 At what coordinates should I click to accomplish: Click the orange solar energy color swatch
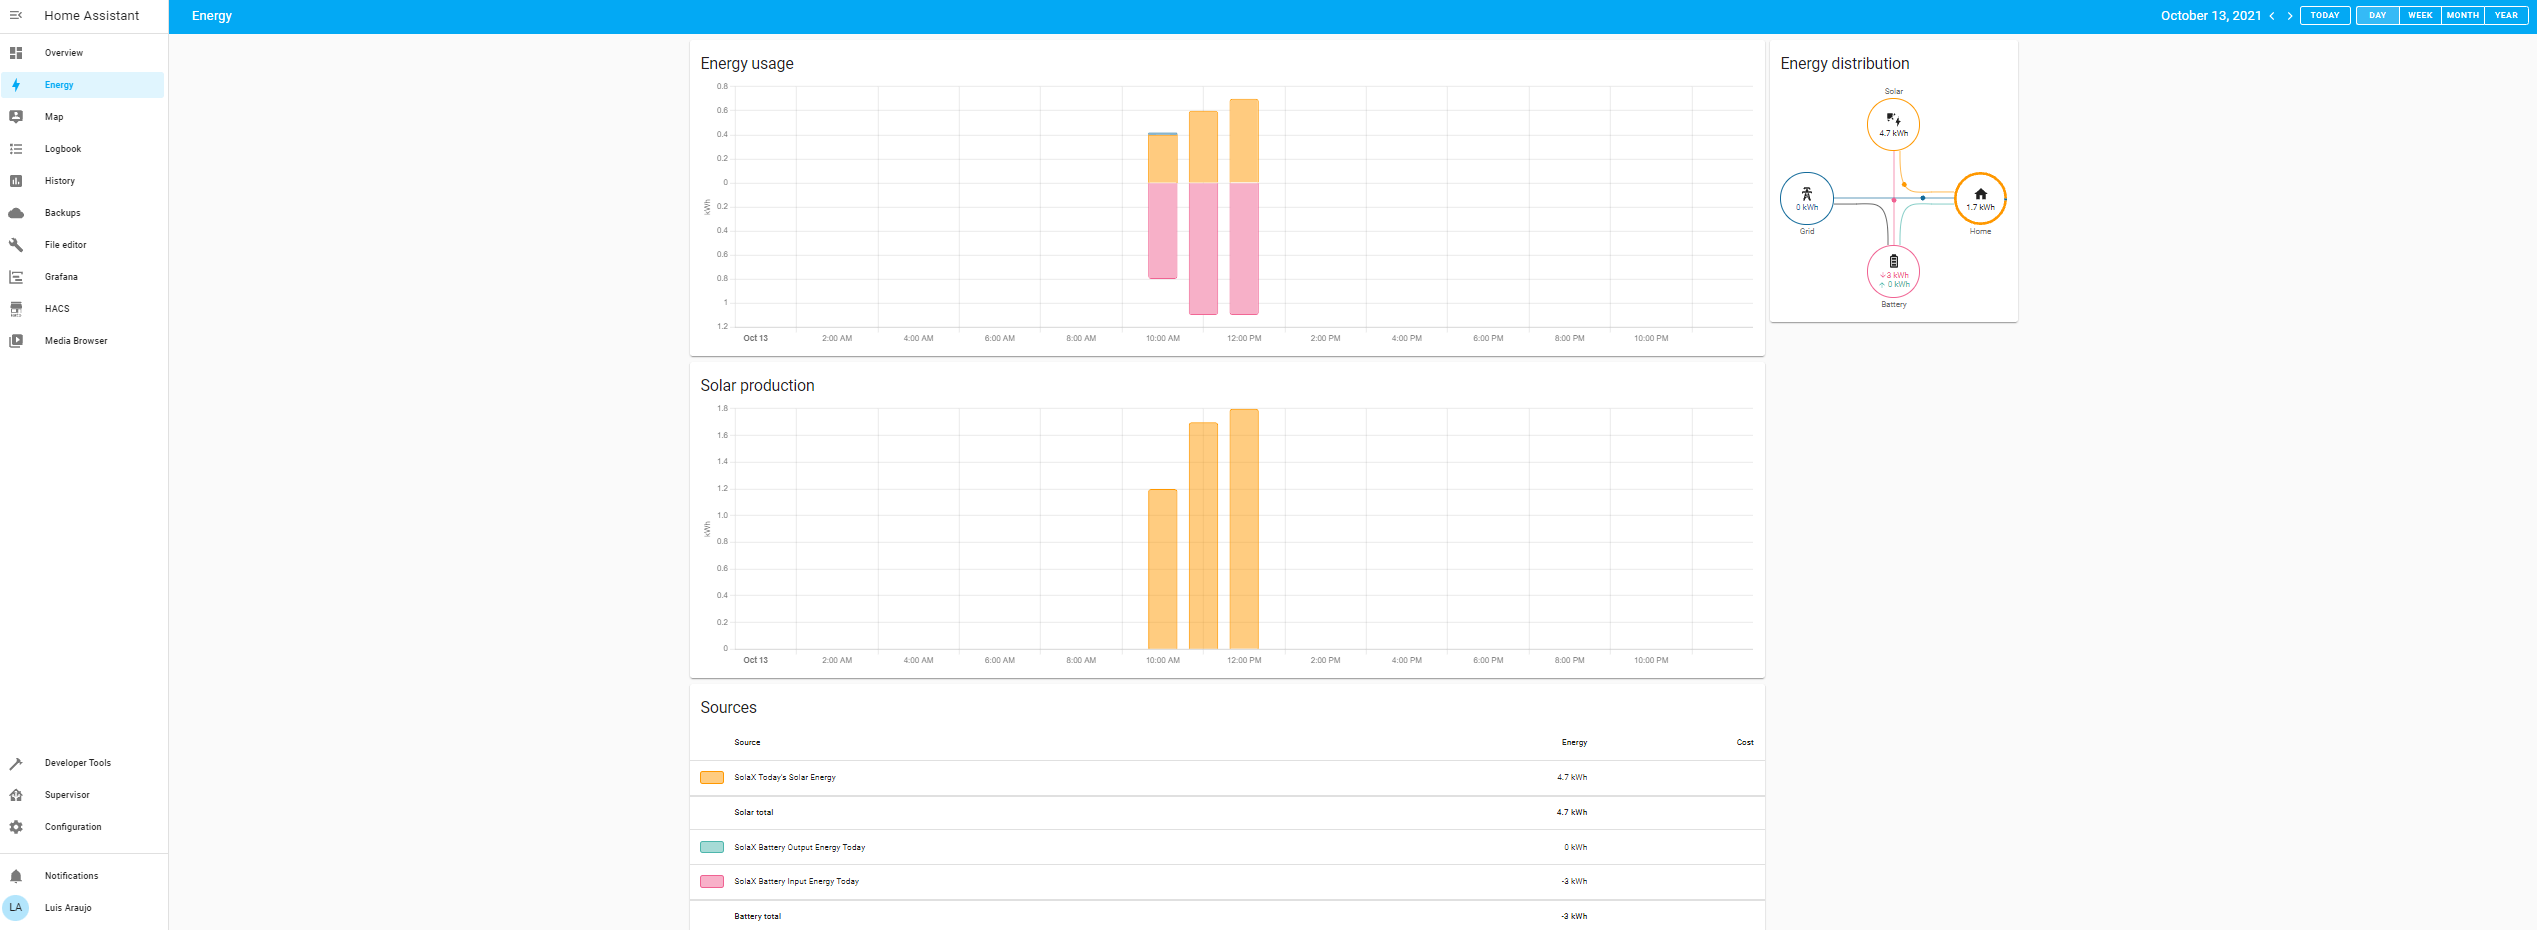coord(712,778)
